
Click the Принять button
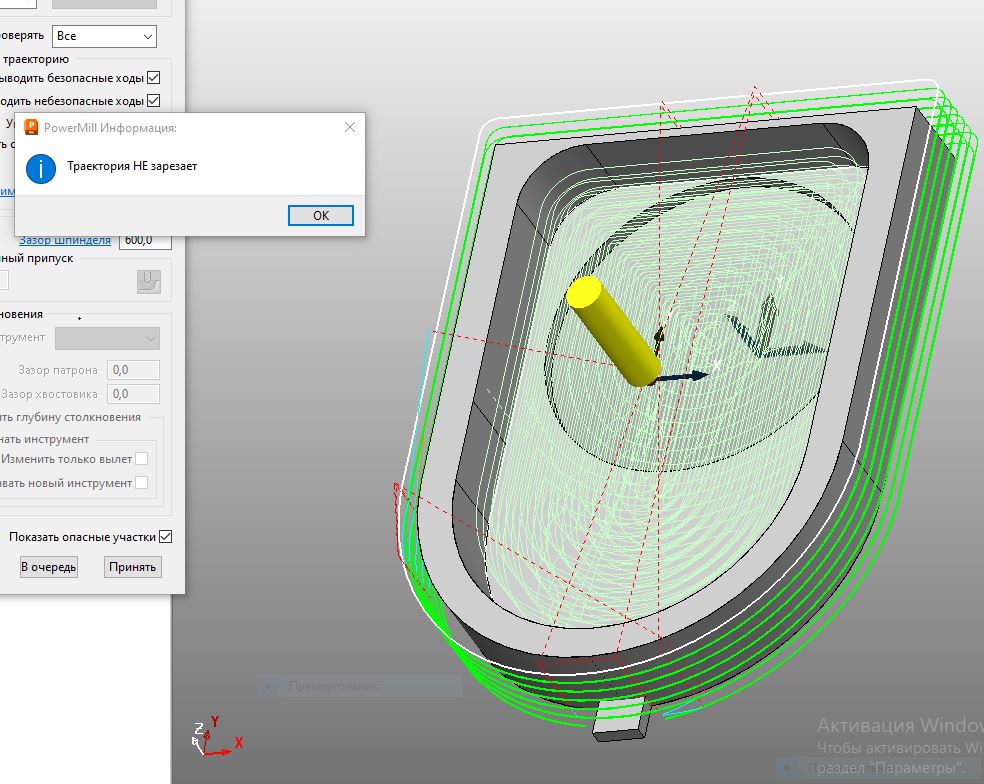[x=132, y=567]
